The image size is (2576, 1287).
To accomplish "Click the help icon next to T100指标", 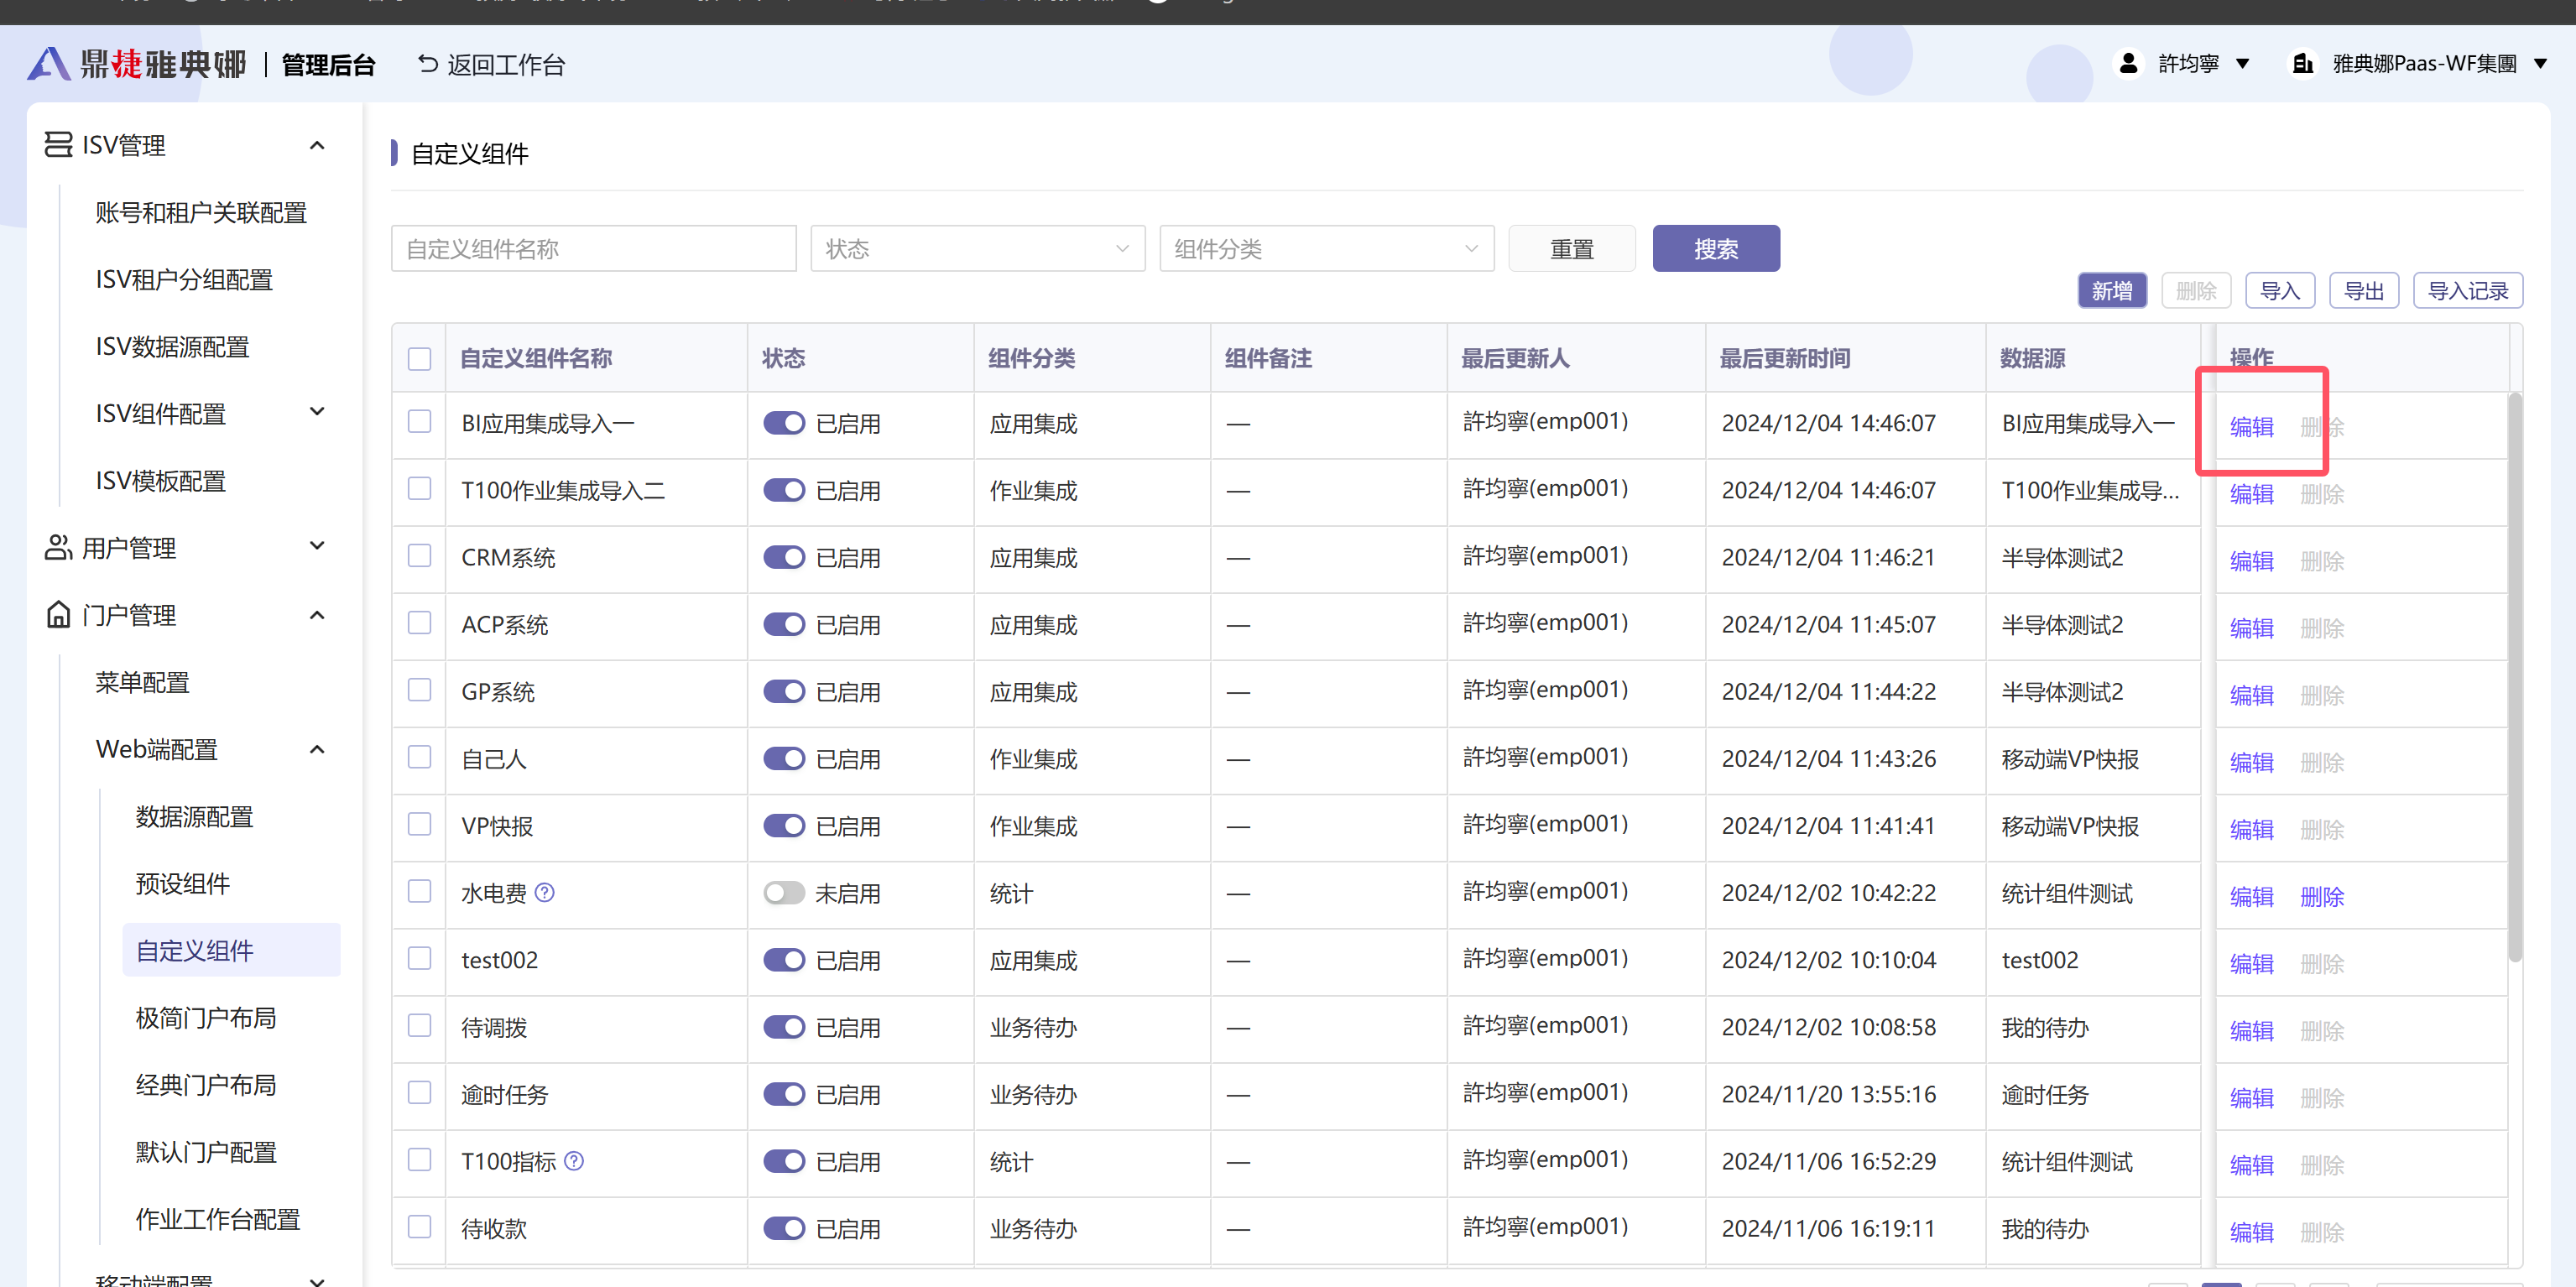I will tap(574, 1161).
